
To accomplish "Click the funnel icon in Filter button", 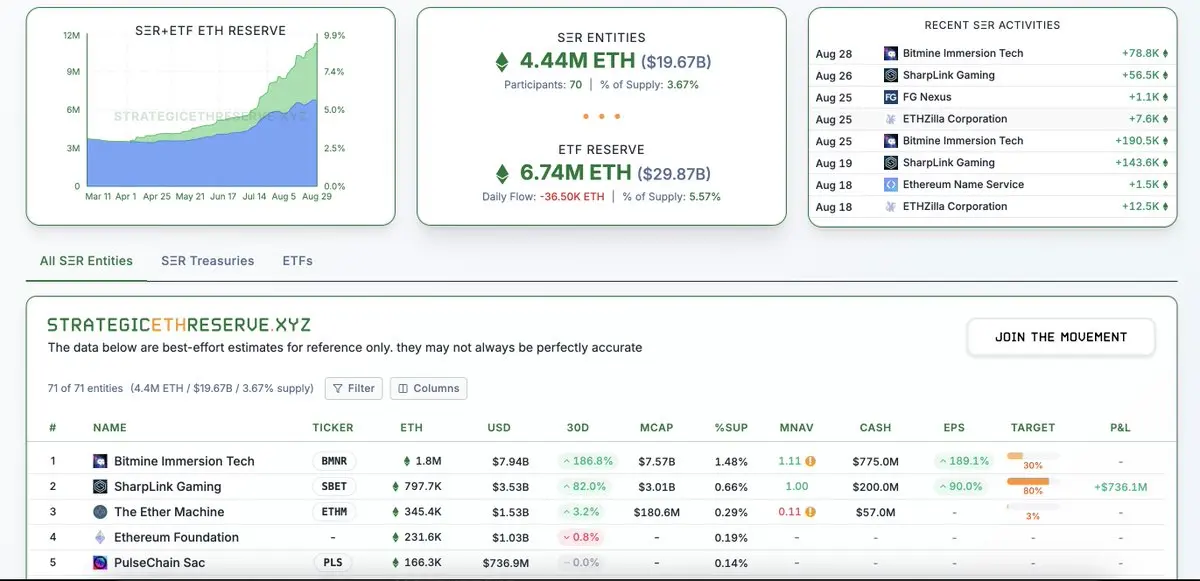I will [x=338, y=388].
